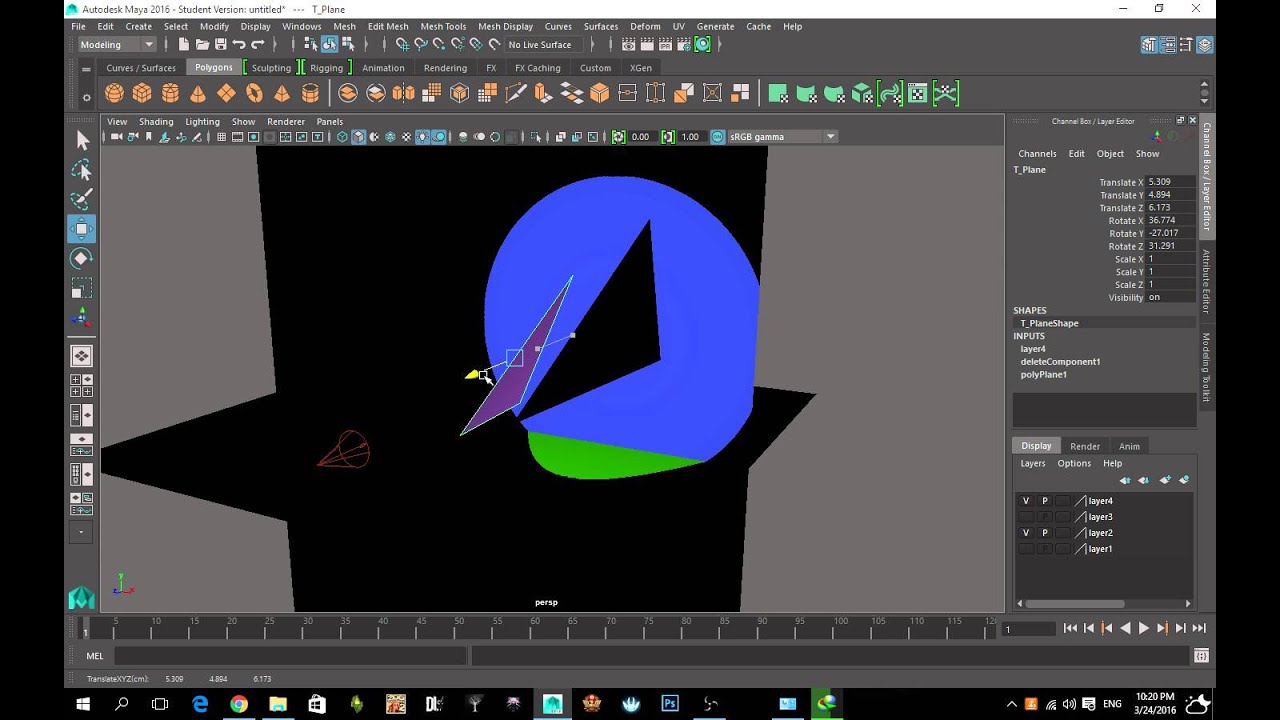Click the Photoshop icon in taskbar
Screen dimensions: 1280x720
(x=670, y=704)
